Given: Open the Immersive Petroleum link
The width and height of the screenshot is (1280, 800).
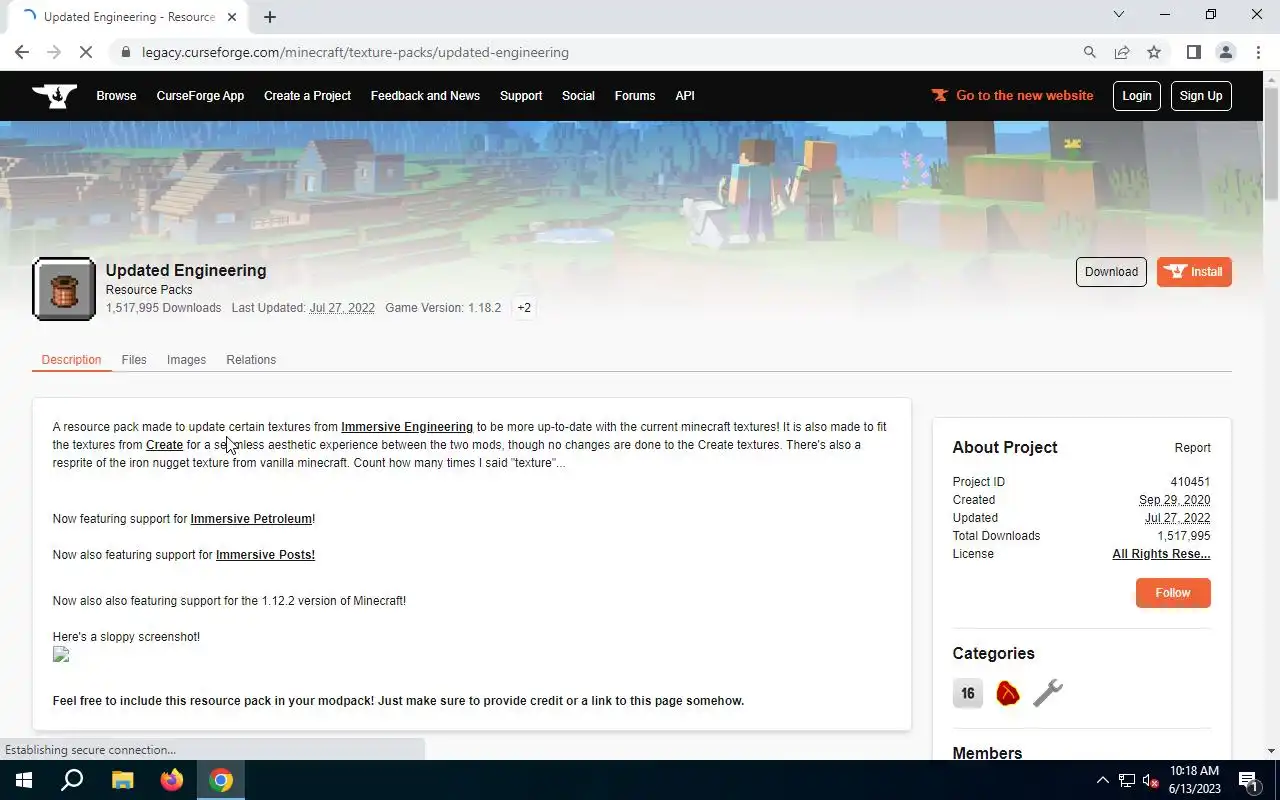Looking at the screenshot, I should point(251,519).
